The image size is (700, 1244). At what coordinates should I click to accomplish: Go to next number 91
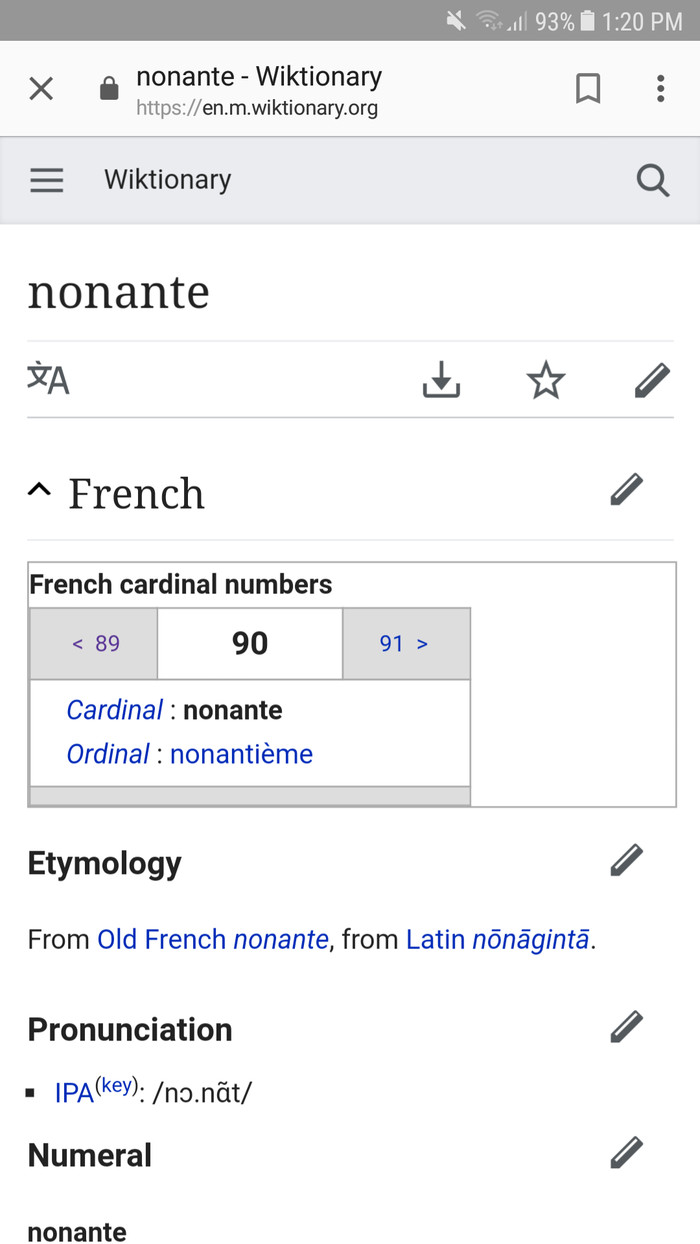(406, 644)
